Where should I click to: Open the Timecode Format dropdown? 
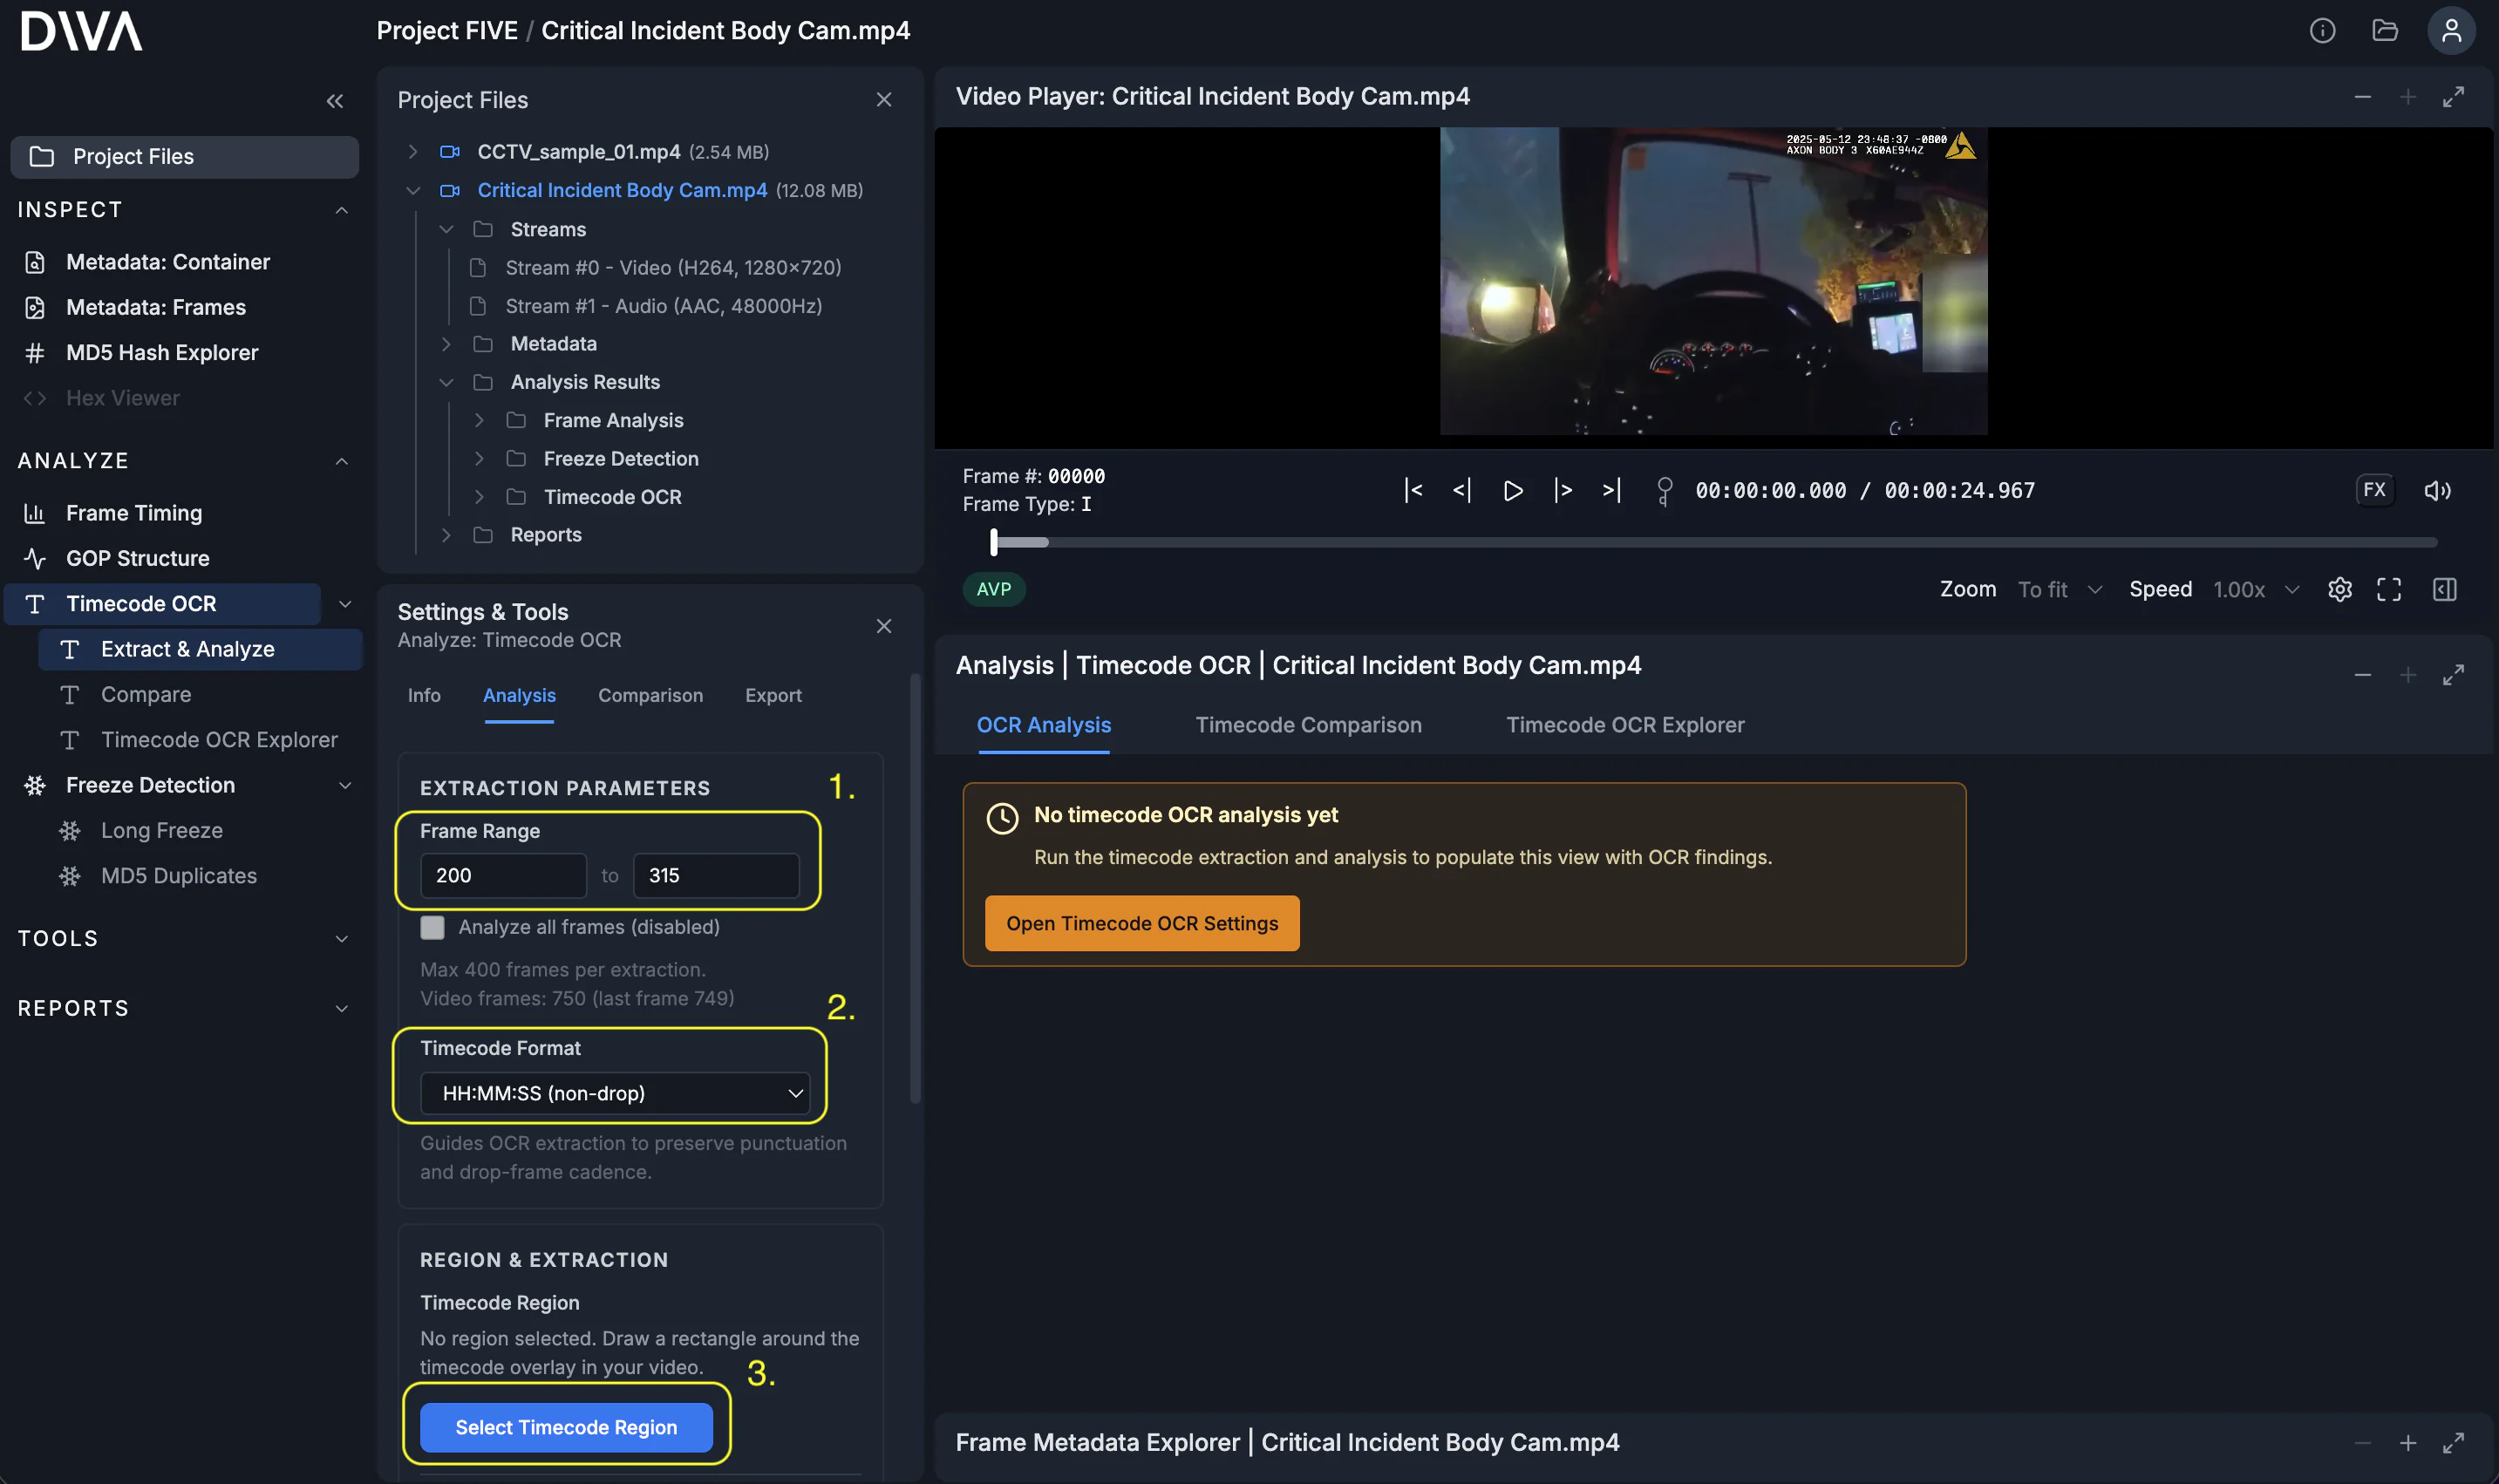pos(616,1093)
